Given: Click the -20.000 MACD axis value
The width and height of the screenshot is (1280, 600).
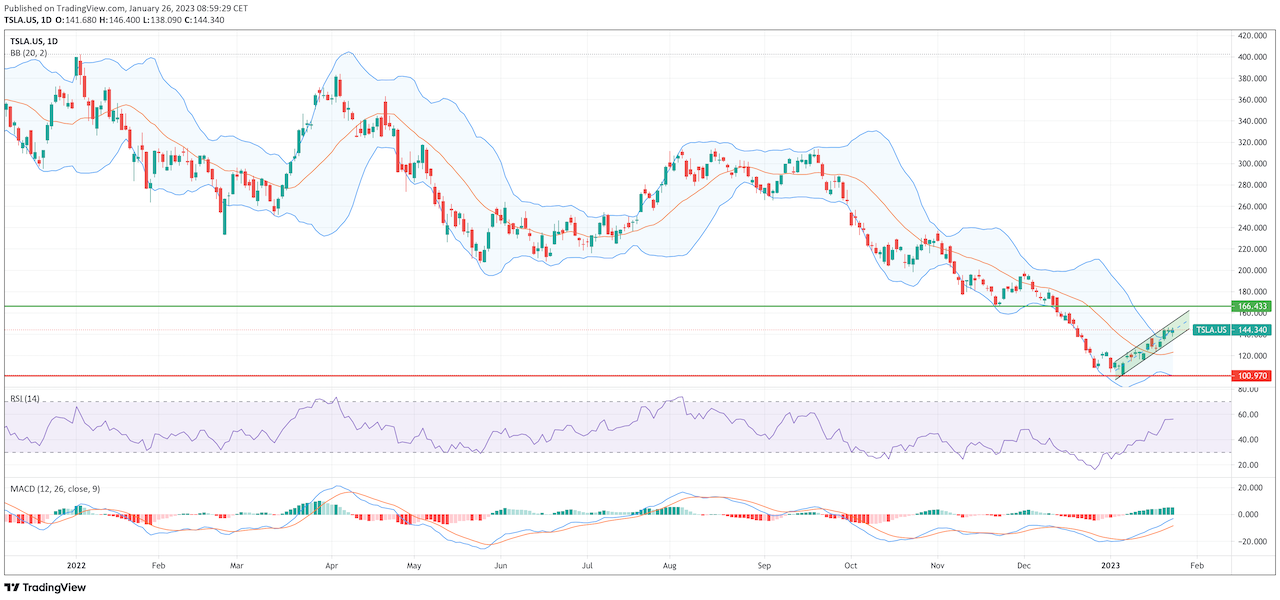Looking at the screenshot, I should (1250, 542).
